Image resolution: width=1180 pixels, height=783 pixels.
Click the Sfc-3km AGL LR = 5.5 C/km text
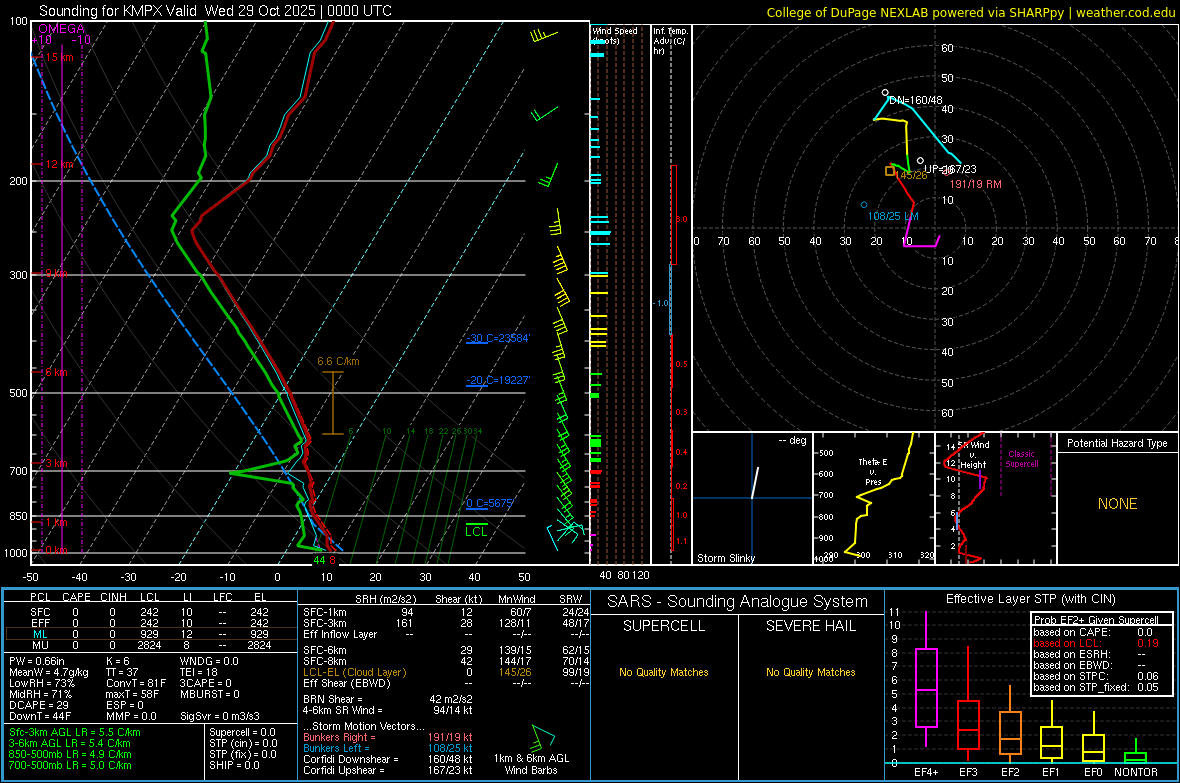click(x=75, y=732)
